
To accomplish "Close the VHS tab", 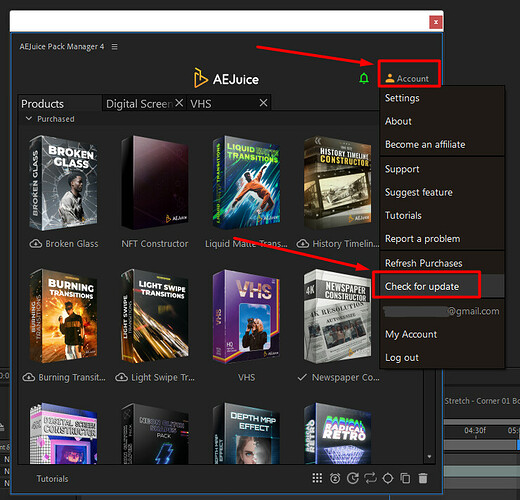I will pyautogui.click(x=263, y=103).
